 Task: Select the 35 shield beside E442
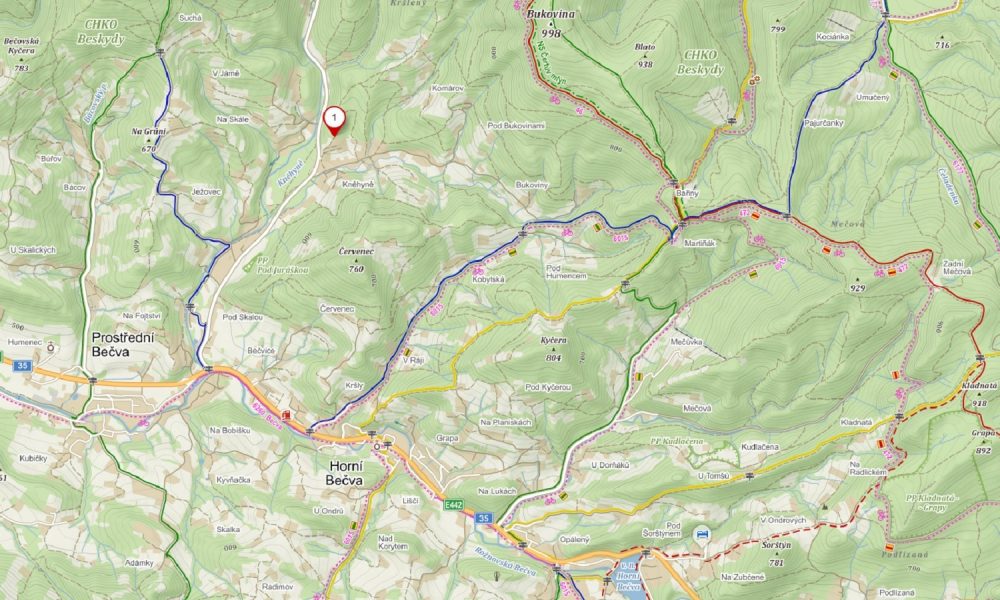click(x=483, y=518)
